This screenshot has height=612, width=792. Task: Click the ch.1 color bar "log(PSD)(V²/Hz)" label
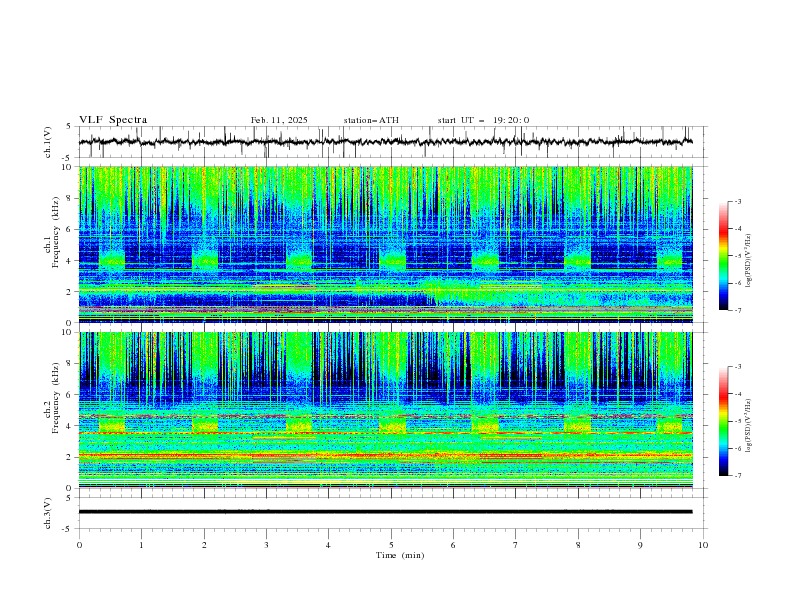pyautogui.click(x=749, y=261)
